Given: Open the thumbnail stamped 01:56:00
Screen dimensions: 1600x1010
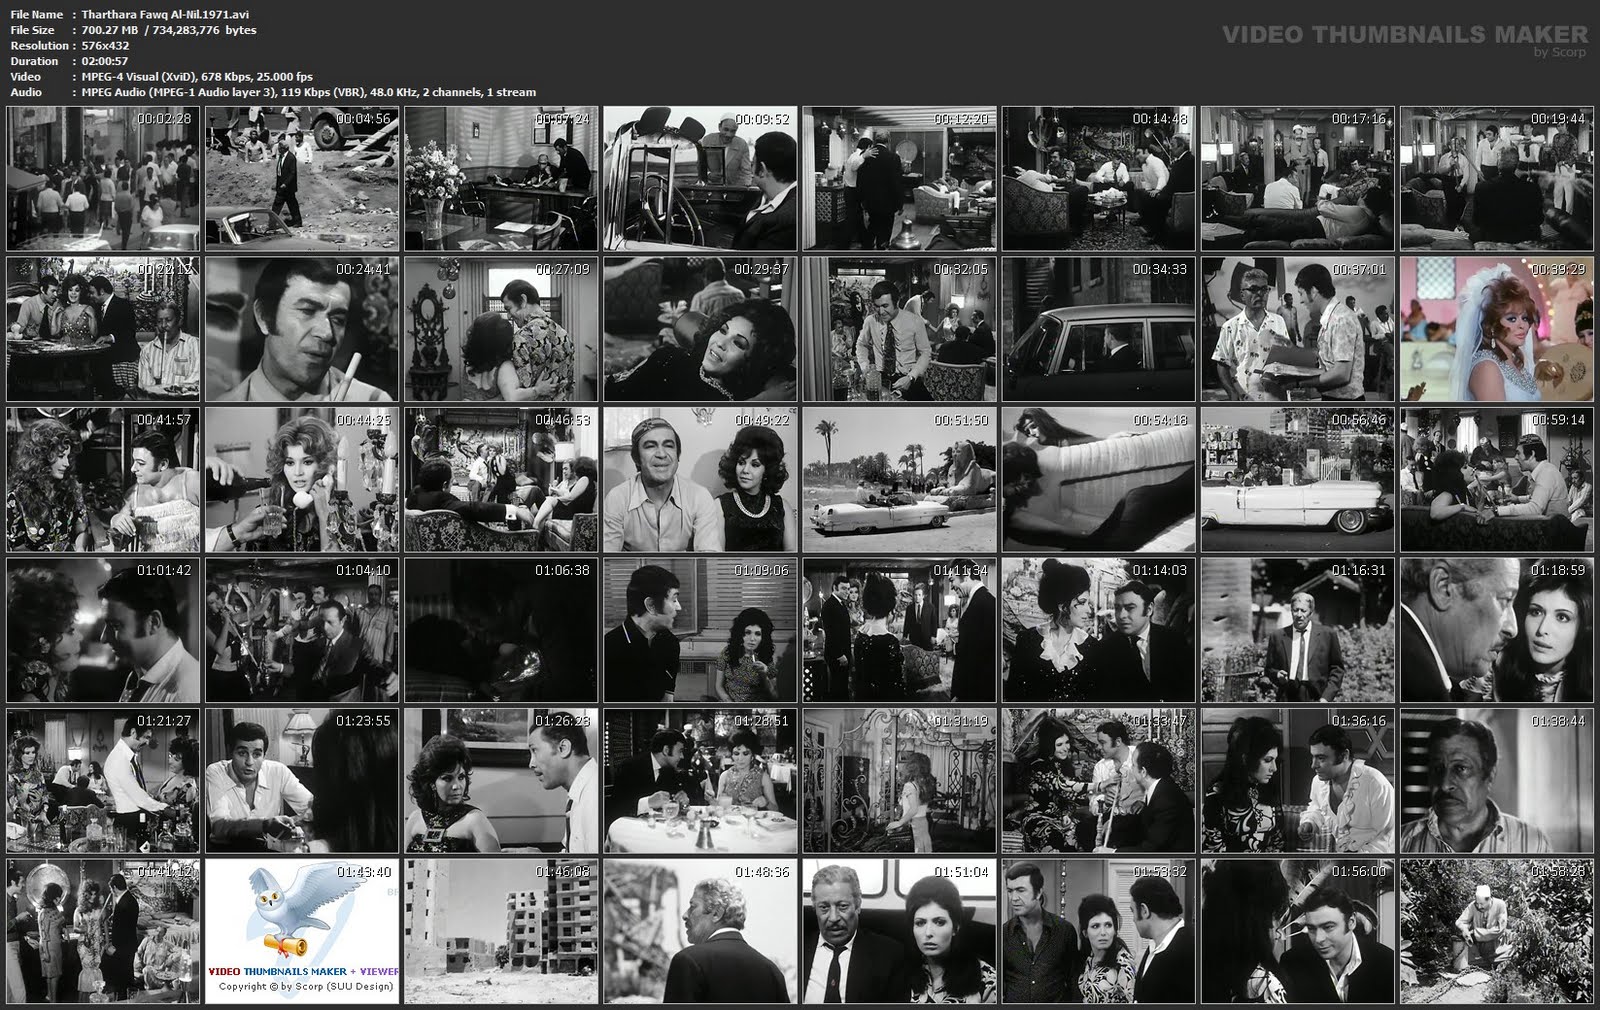Looking at the screenshot, I should (1298, 931).
